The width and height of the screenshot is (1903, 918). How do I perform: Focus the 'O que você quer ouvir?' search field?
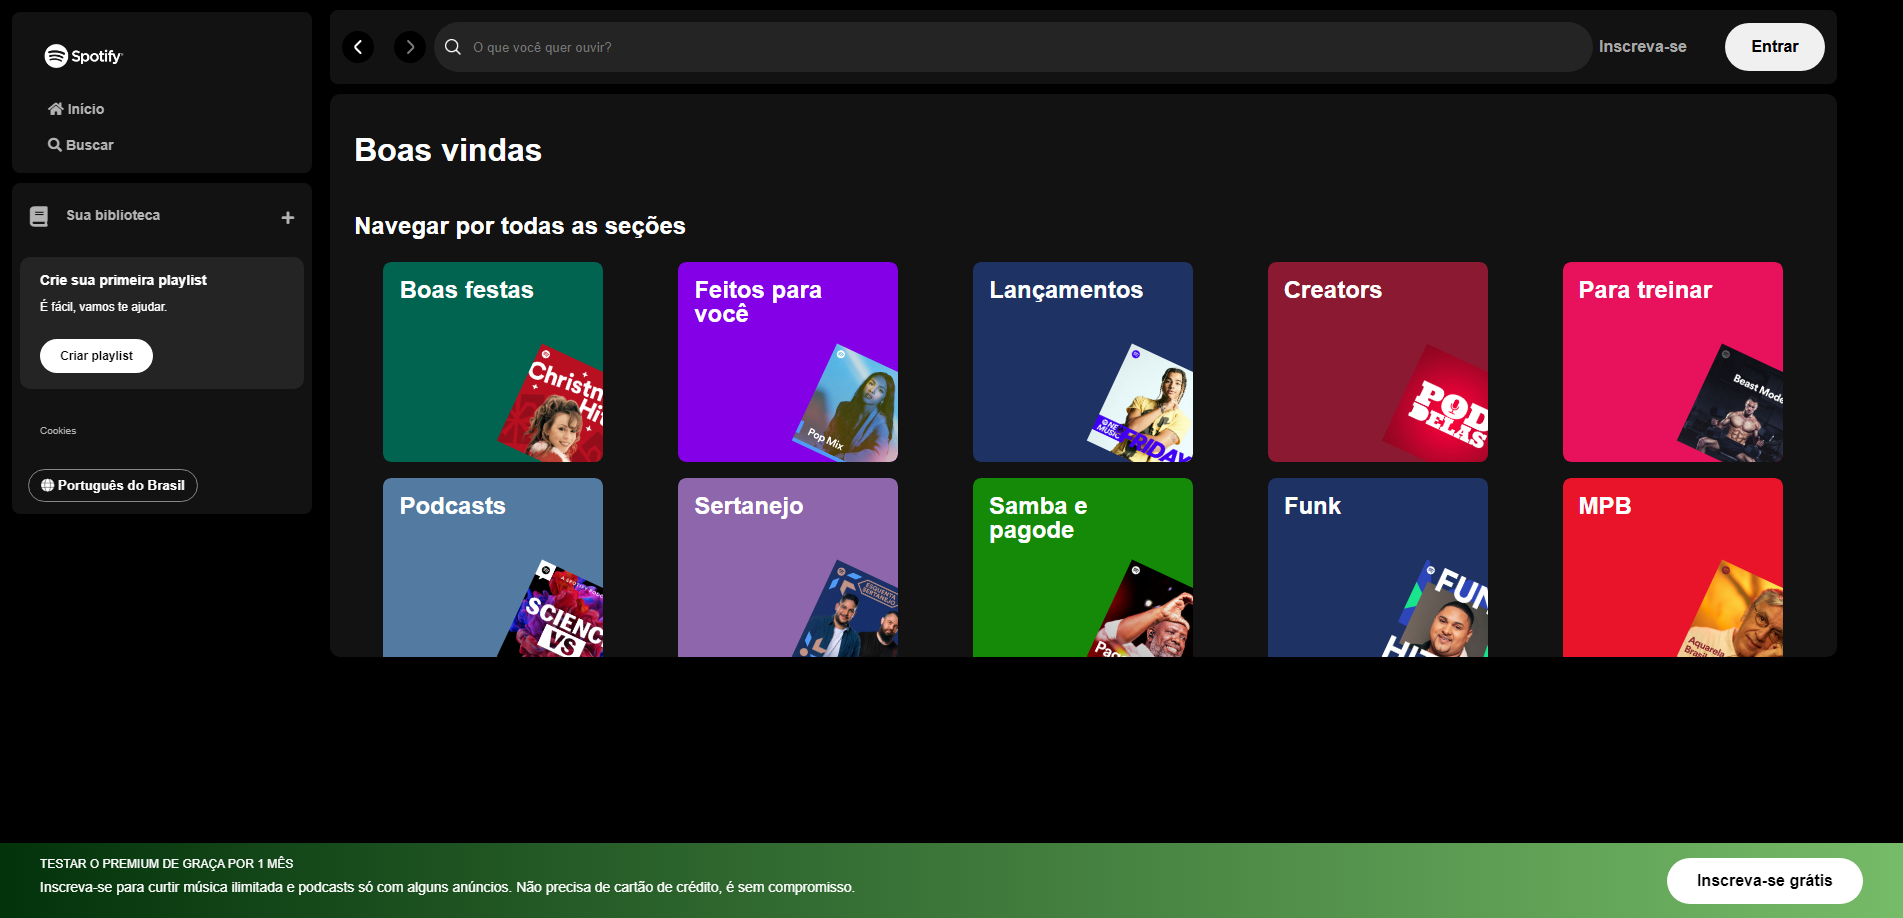(1012, 47)
